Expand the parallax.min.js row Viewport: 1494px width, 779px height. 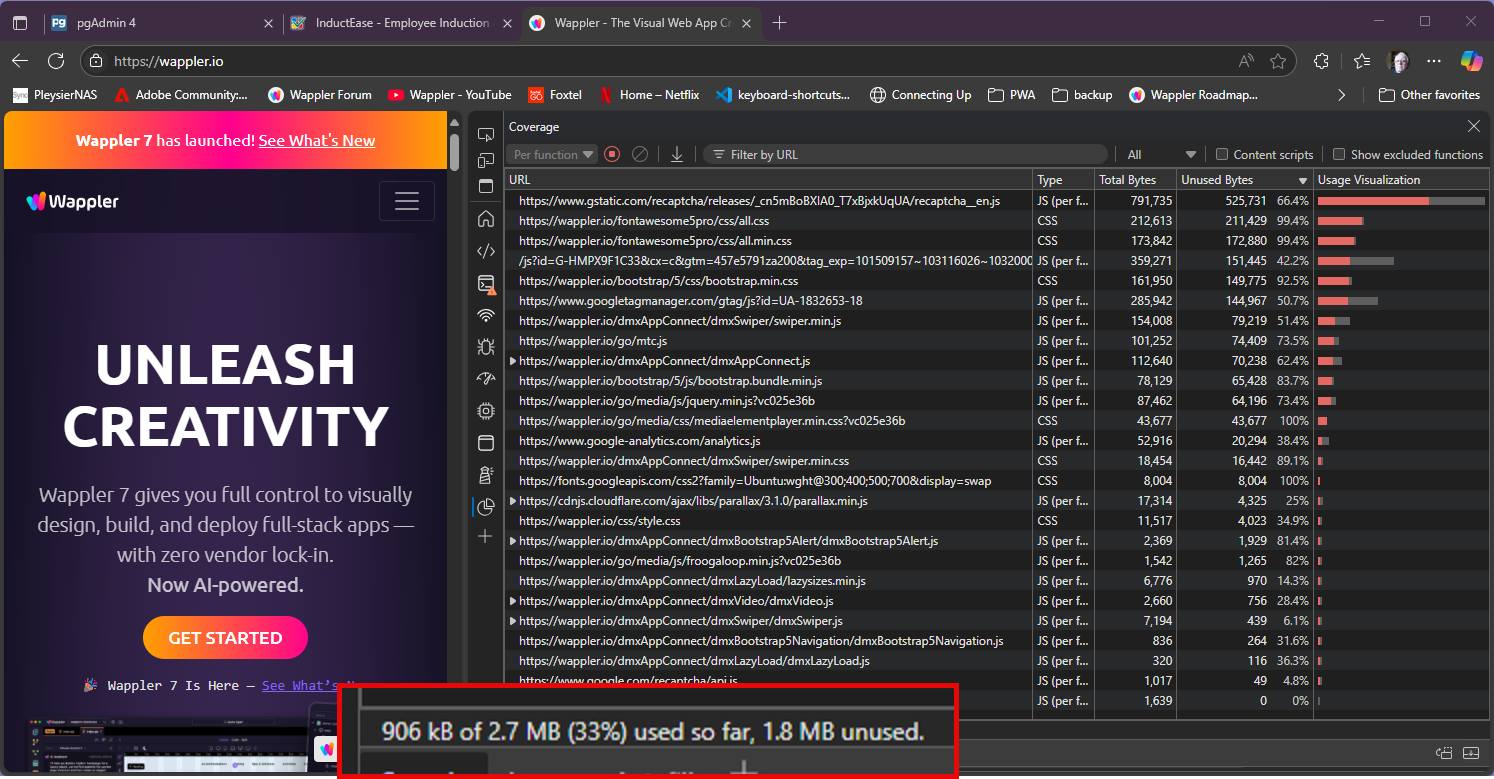513,501
